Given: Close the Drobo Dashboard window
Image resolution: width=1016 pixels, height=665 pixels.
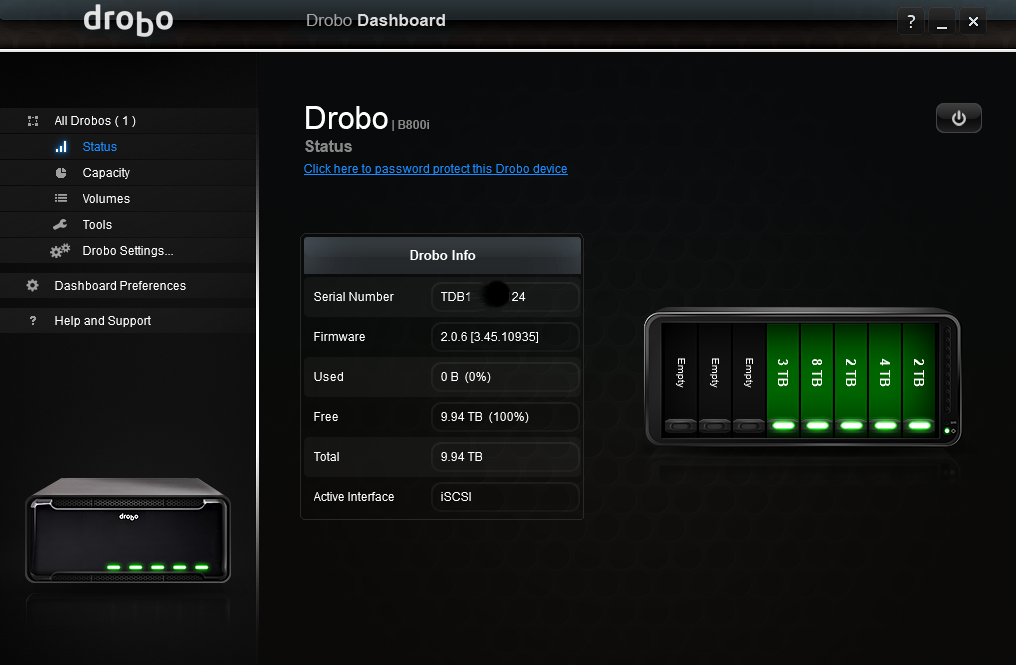Looking at the screenshot, I should pos(973,21).
